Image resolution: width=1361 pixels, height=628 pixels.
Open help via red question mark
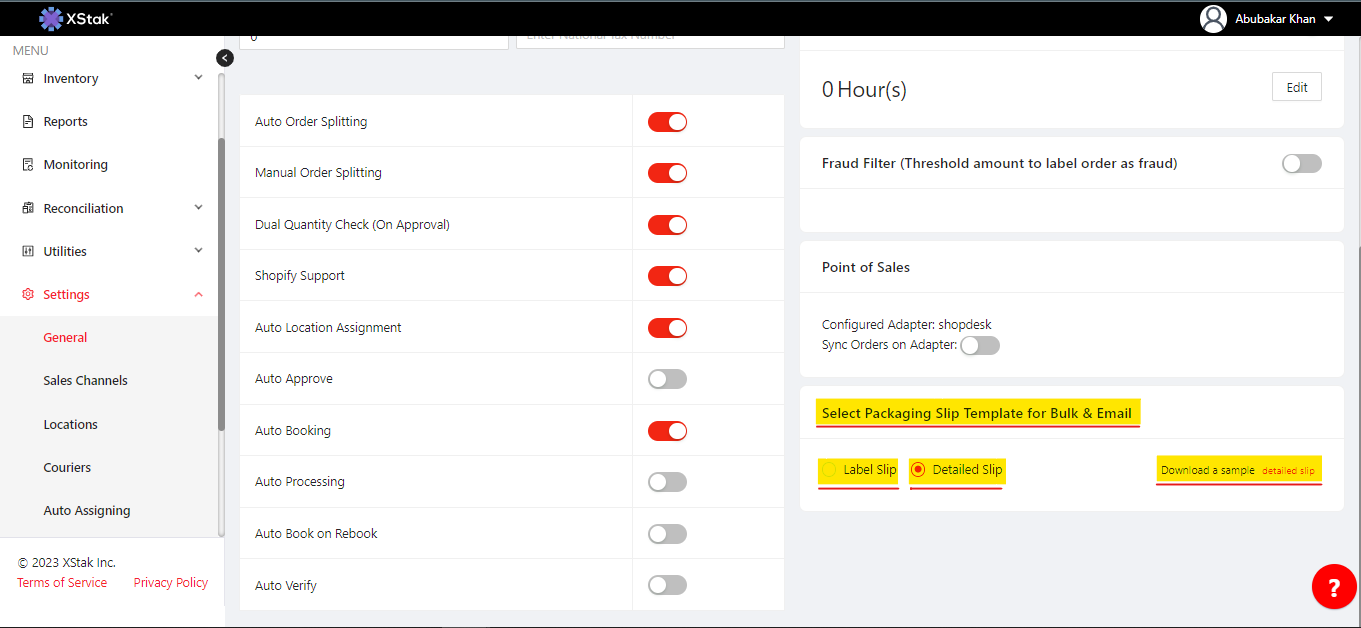[x=1334, y=586]
